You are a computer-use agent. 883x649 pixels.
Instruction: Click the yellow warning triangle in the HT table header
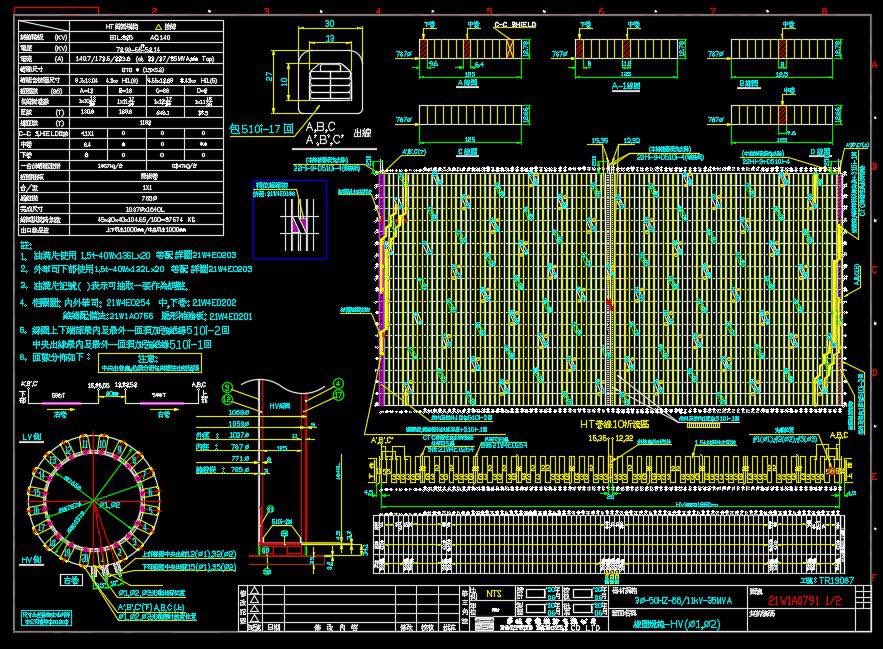[x=158, y=26]
